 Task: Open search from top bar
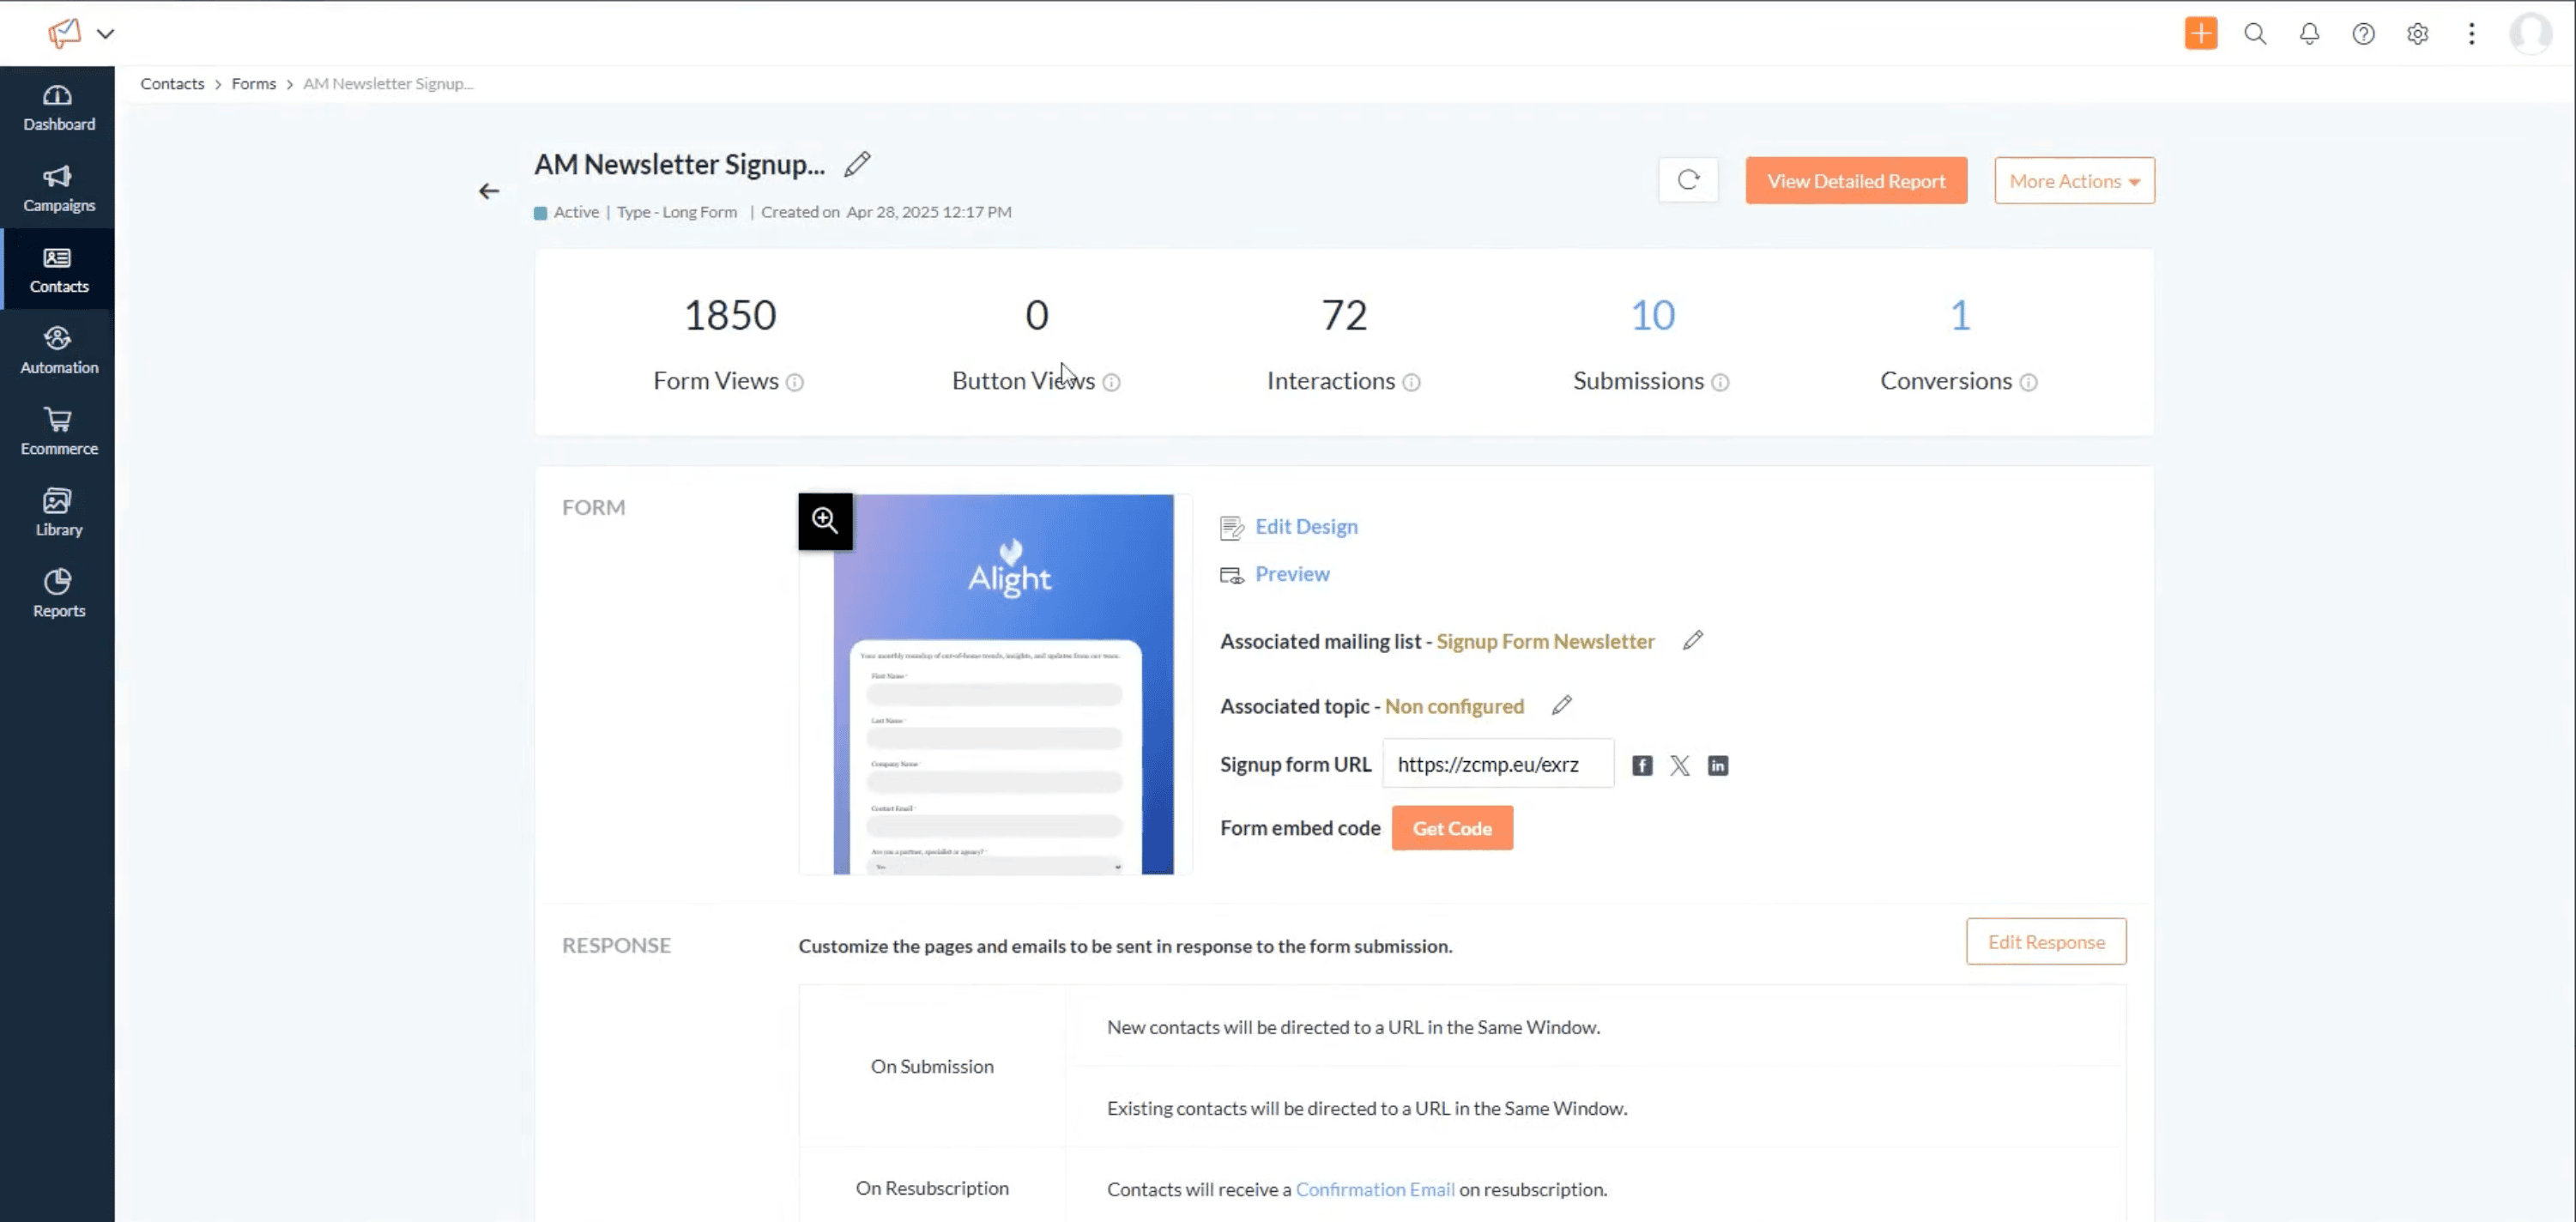coord(2255,33)
